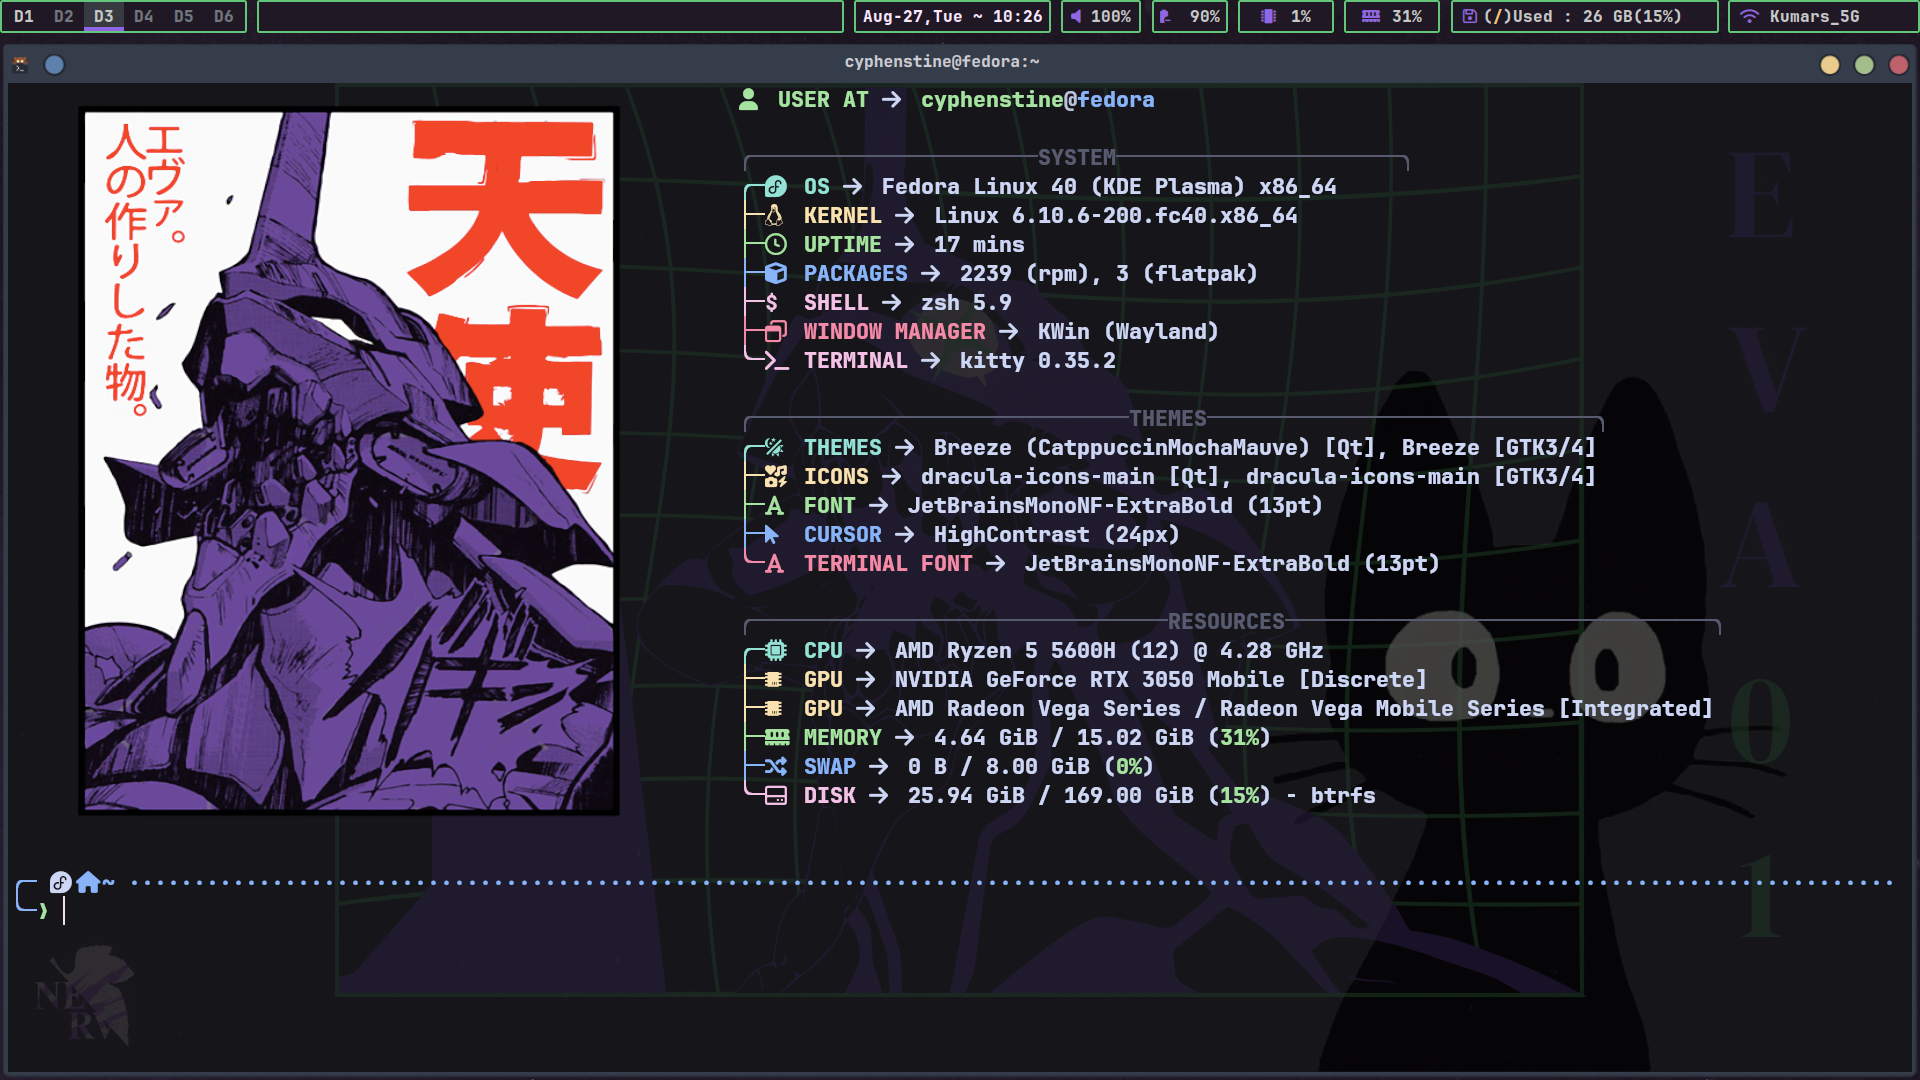
Task: Select workspace D6 in the top bar
Action: pos(223,16)
